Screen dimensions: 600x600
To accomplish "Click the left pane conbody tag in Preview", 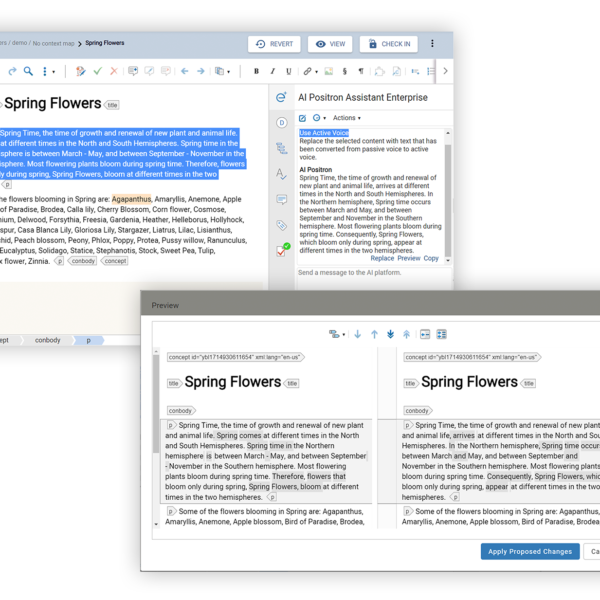I will click(x=181, y=411).
